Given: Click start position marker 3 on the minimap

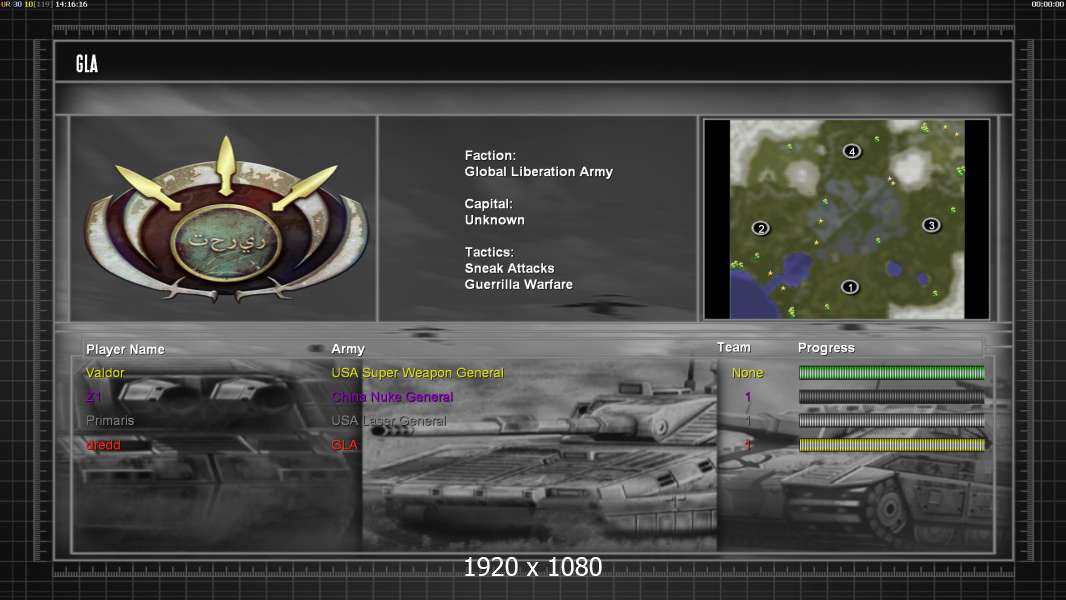Looking at the screenshot, I should [x=931, y=225].
